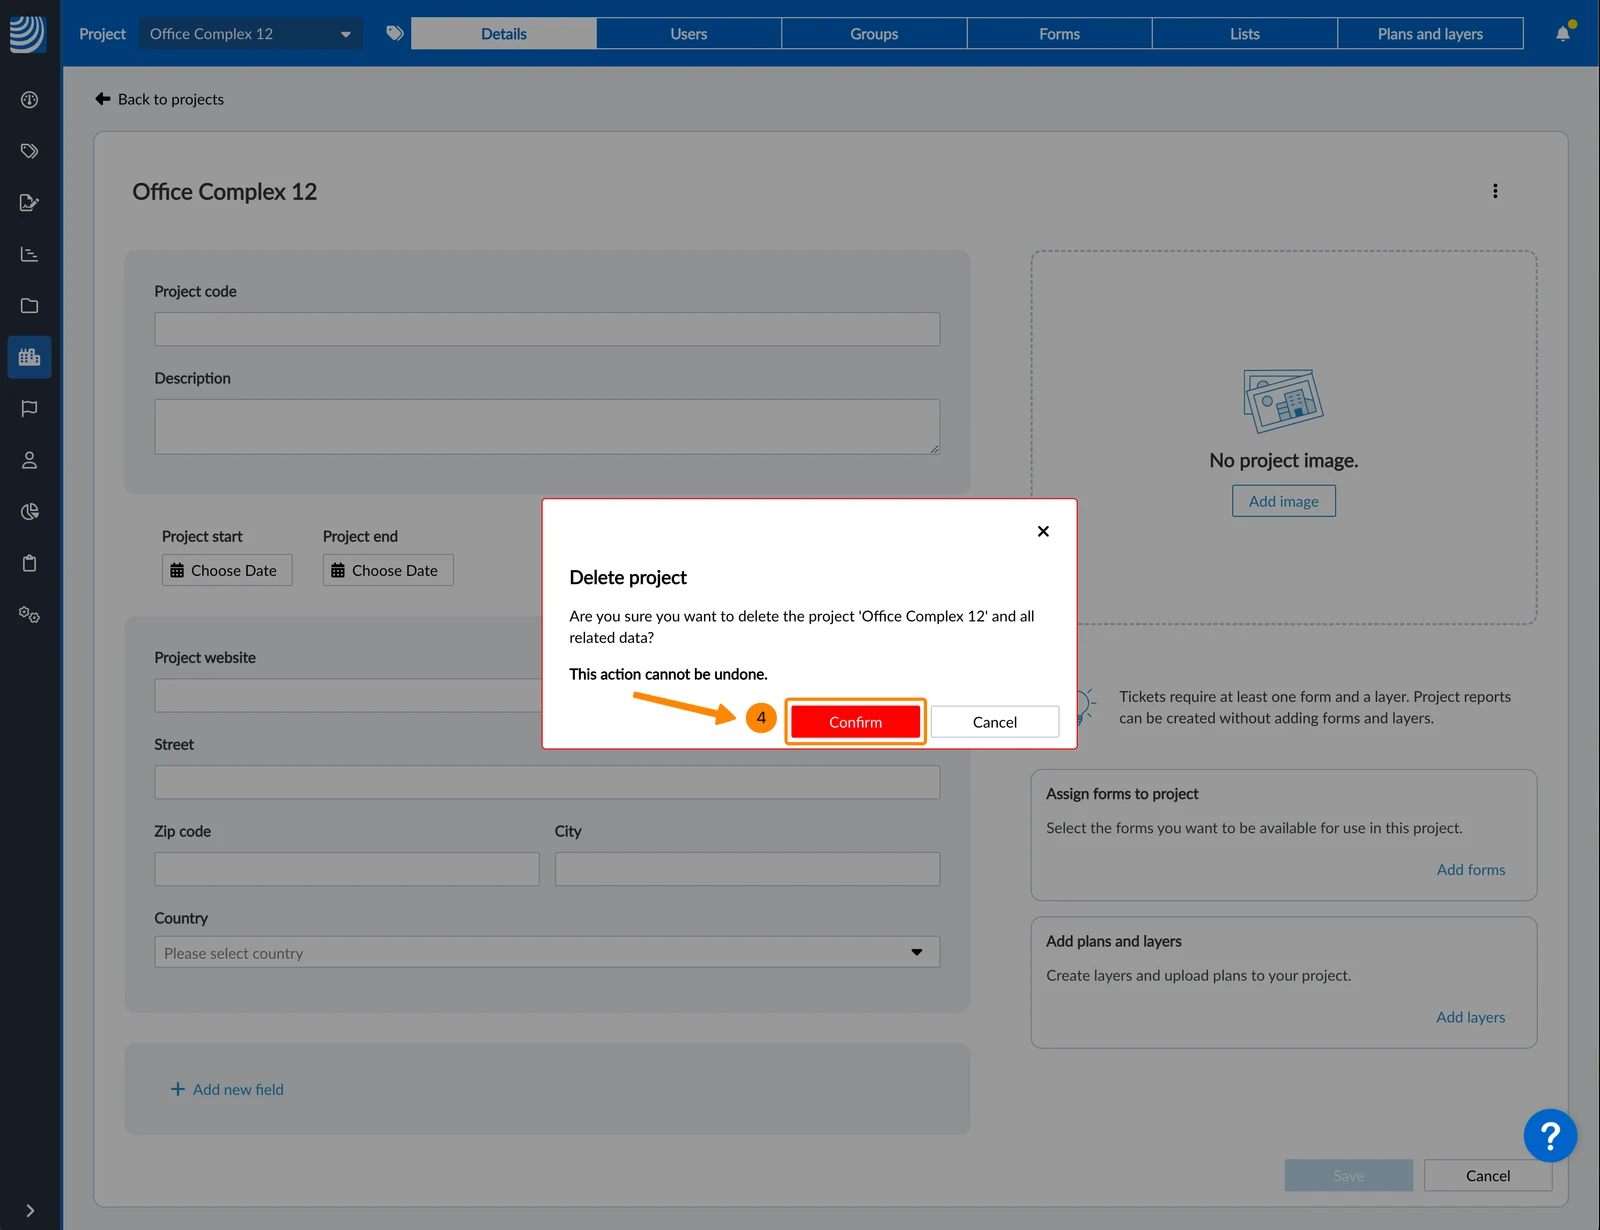This screenshot has height=1230, width=1600.
Task: Click the 'No project image.' text
Action: (1284, 460)
